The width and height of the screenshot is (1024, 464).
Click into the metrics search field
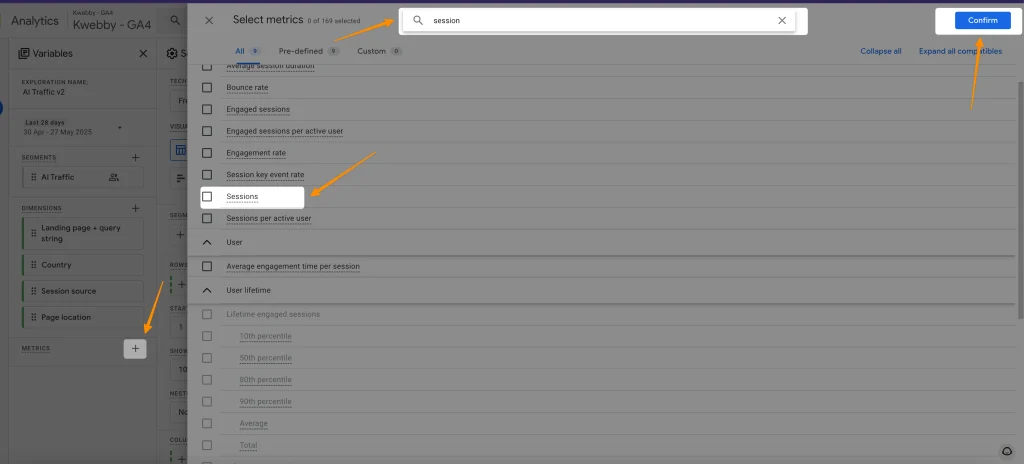coord(600,20)
